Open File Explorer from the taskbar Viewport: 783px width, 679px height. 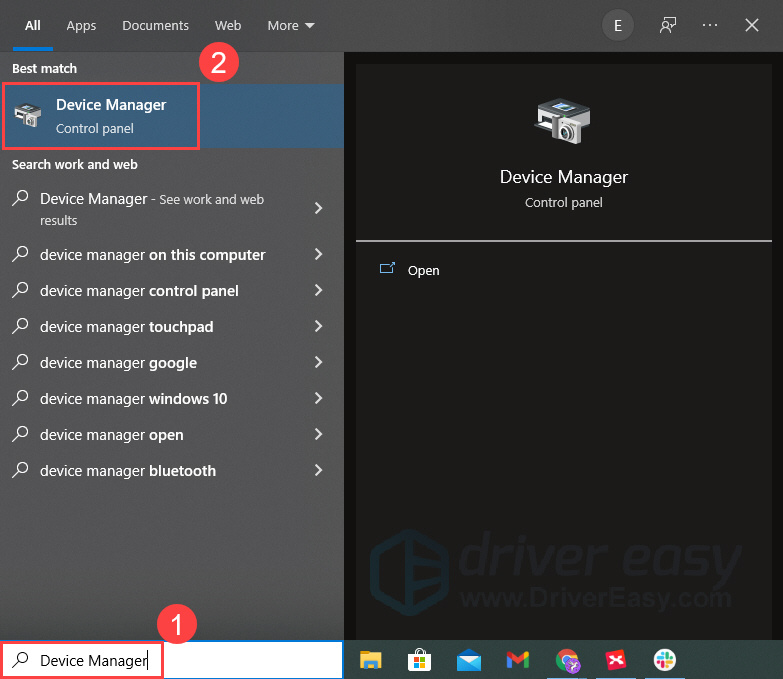[371, 660]
